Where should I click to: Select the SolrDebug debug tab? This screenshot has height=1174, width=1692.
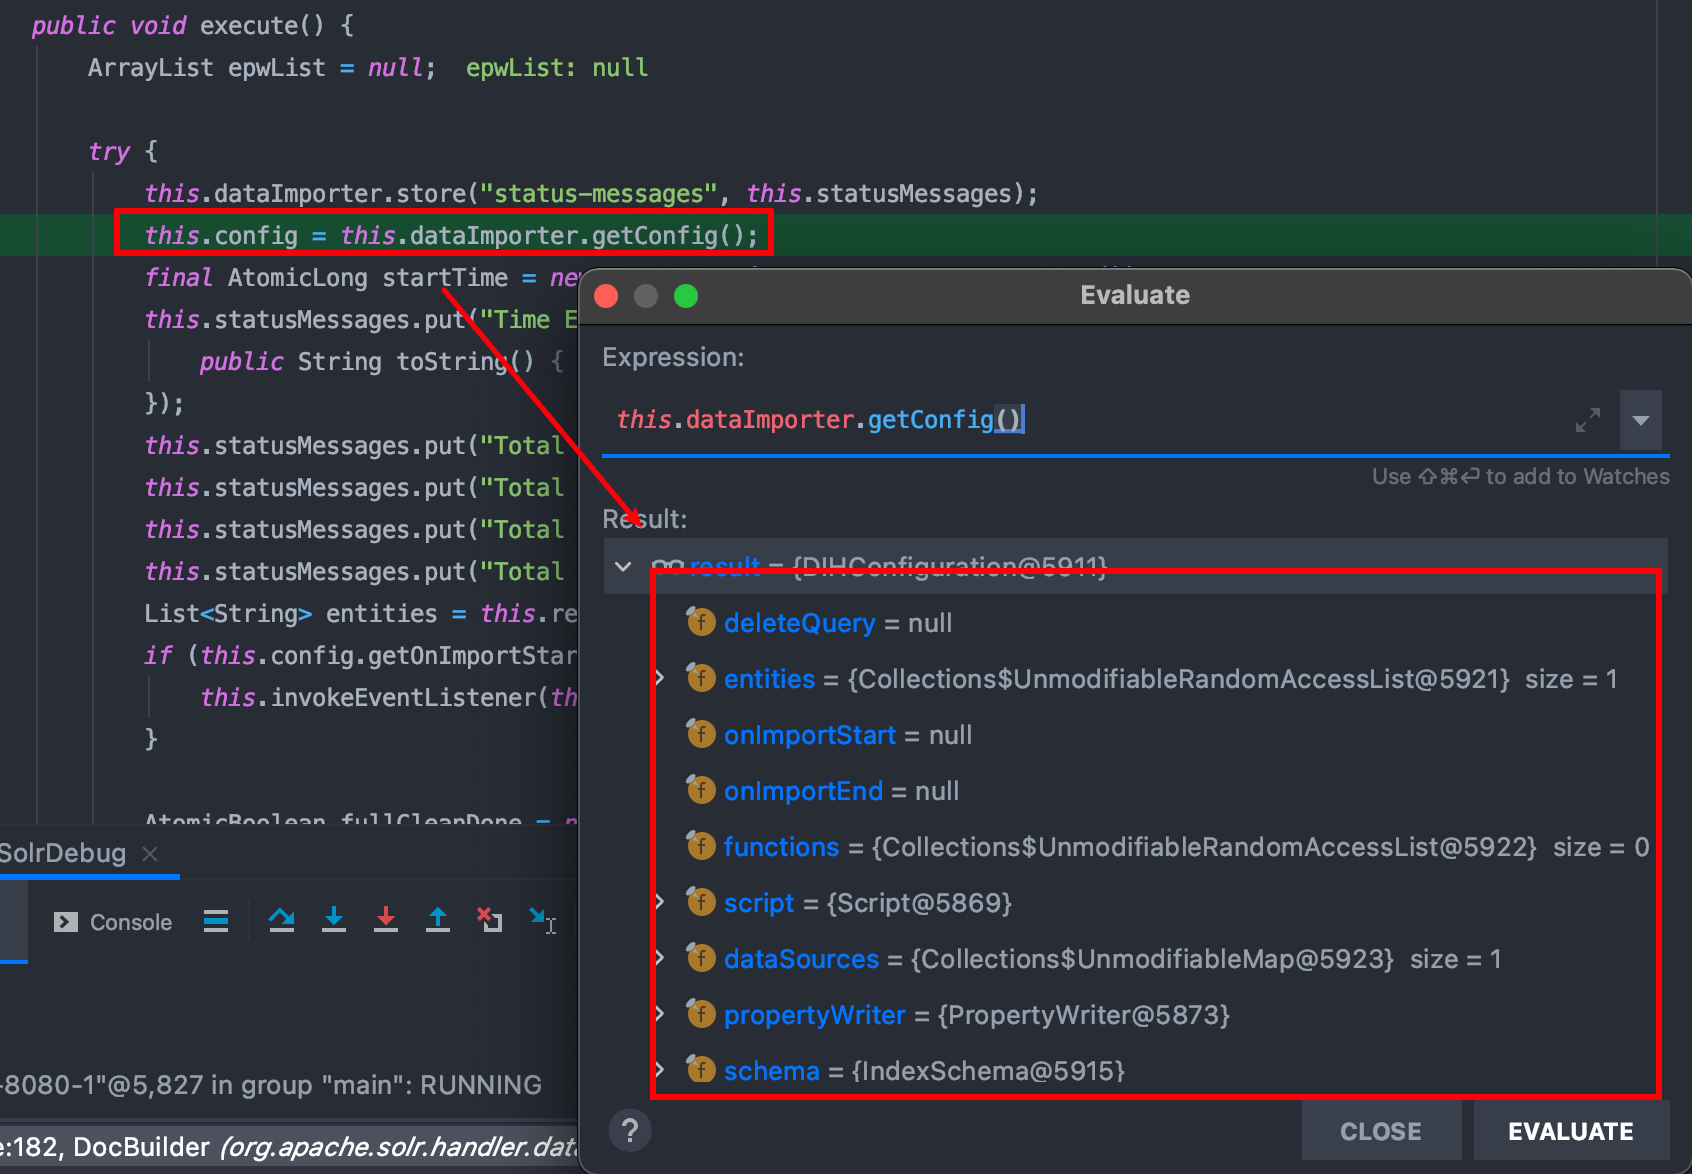pos(62,853)
